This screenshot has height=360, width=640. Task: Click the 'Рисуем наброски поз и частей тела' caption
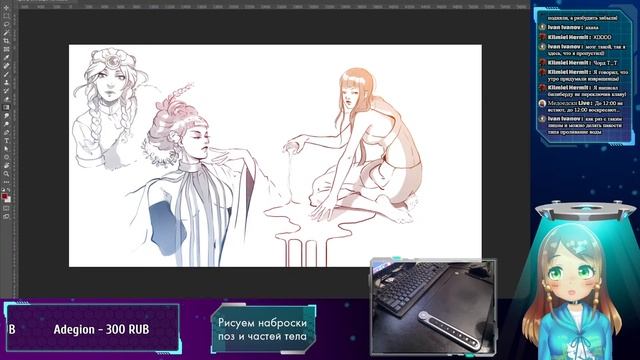point(262,329)
